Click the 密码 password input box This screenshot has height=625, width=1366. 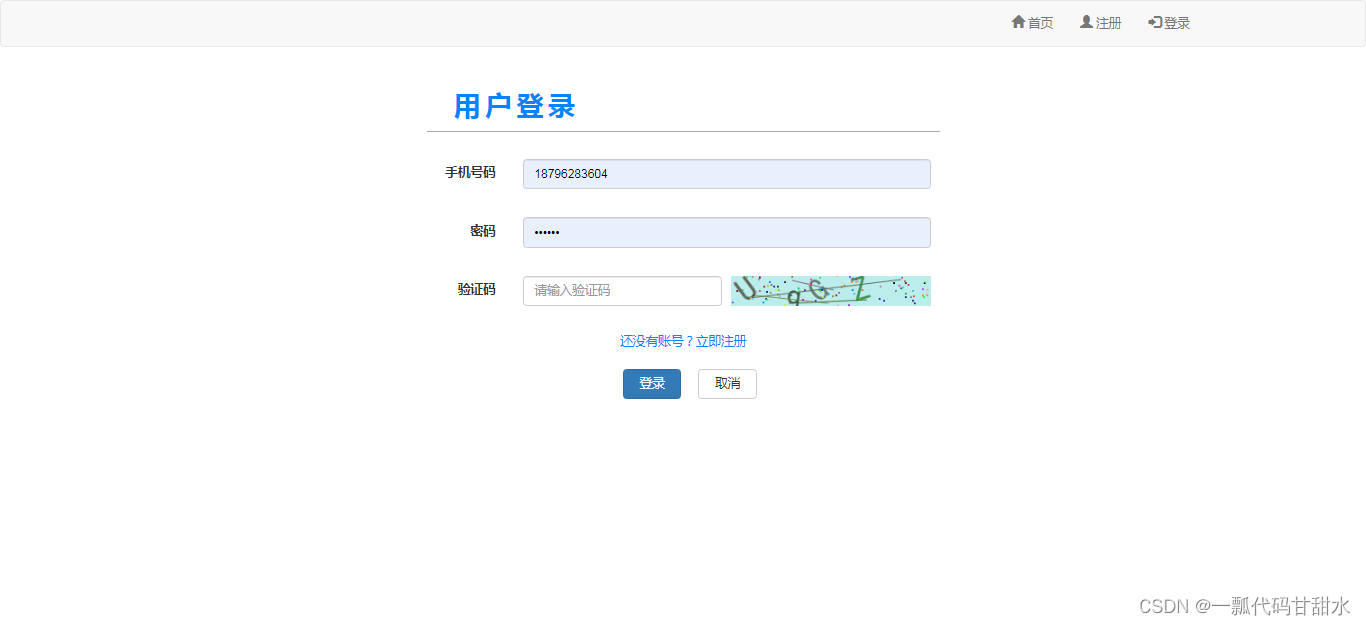point(727,232)
